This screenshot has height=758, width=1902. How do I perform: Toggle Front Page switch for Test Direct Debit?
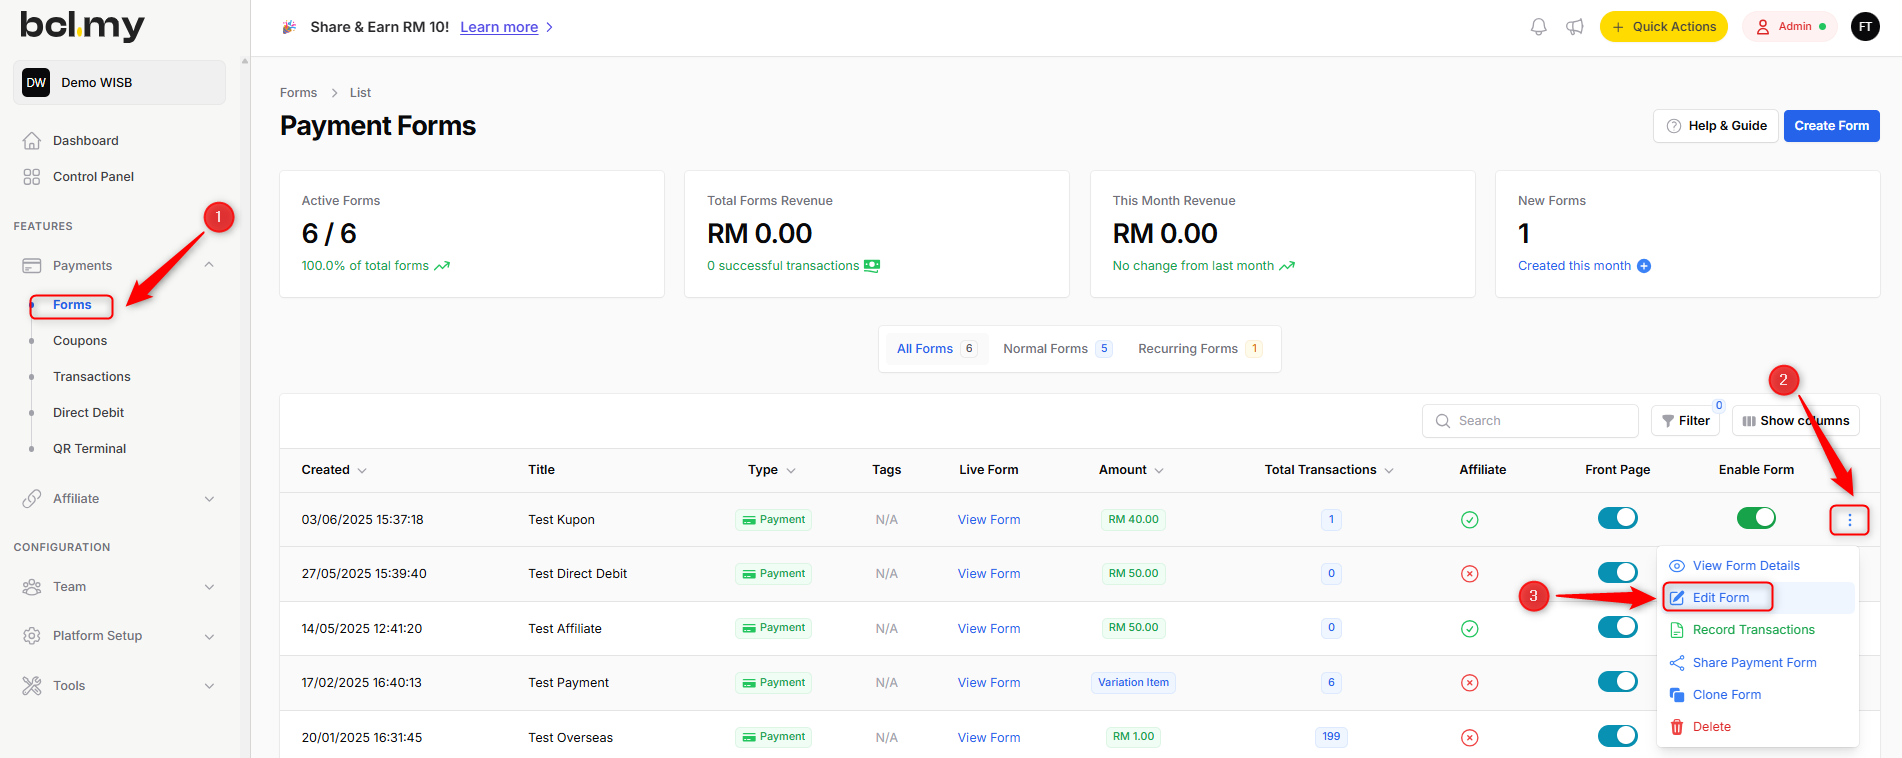[x=1617, y=572]
